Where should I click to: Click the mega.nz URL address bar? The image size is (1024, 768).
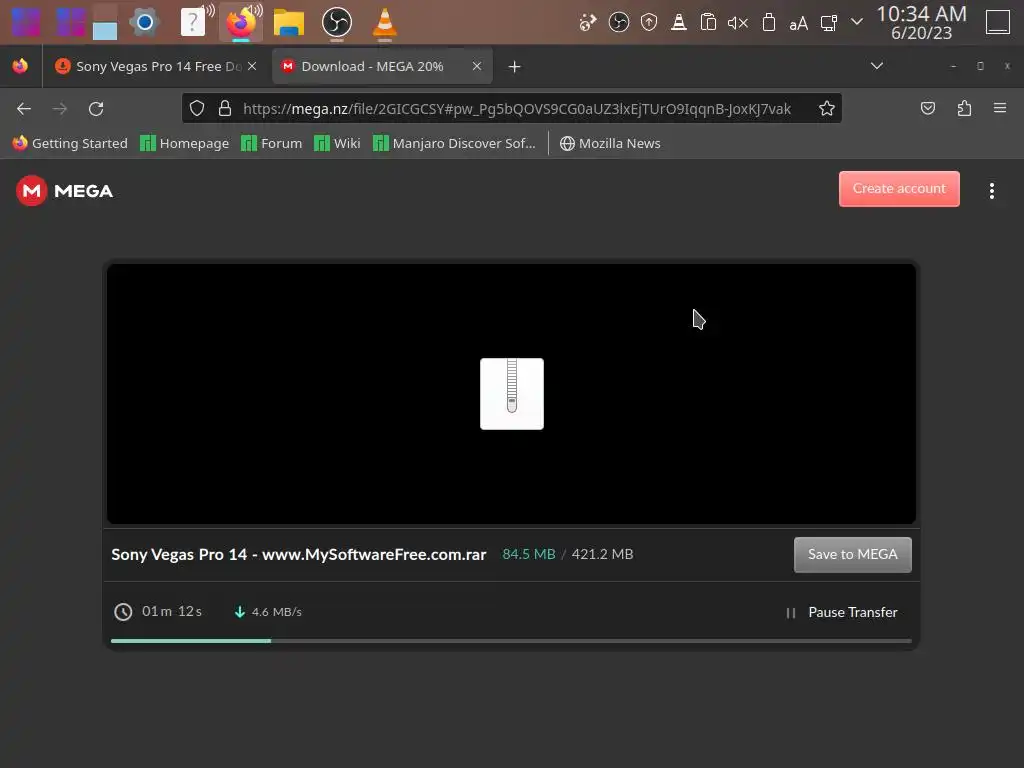click(x=516, y=108)
